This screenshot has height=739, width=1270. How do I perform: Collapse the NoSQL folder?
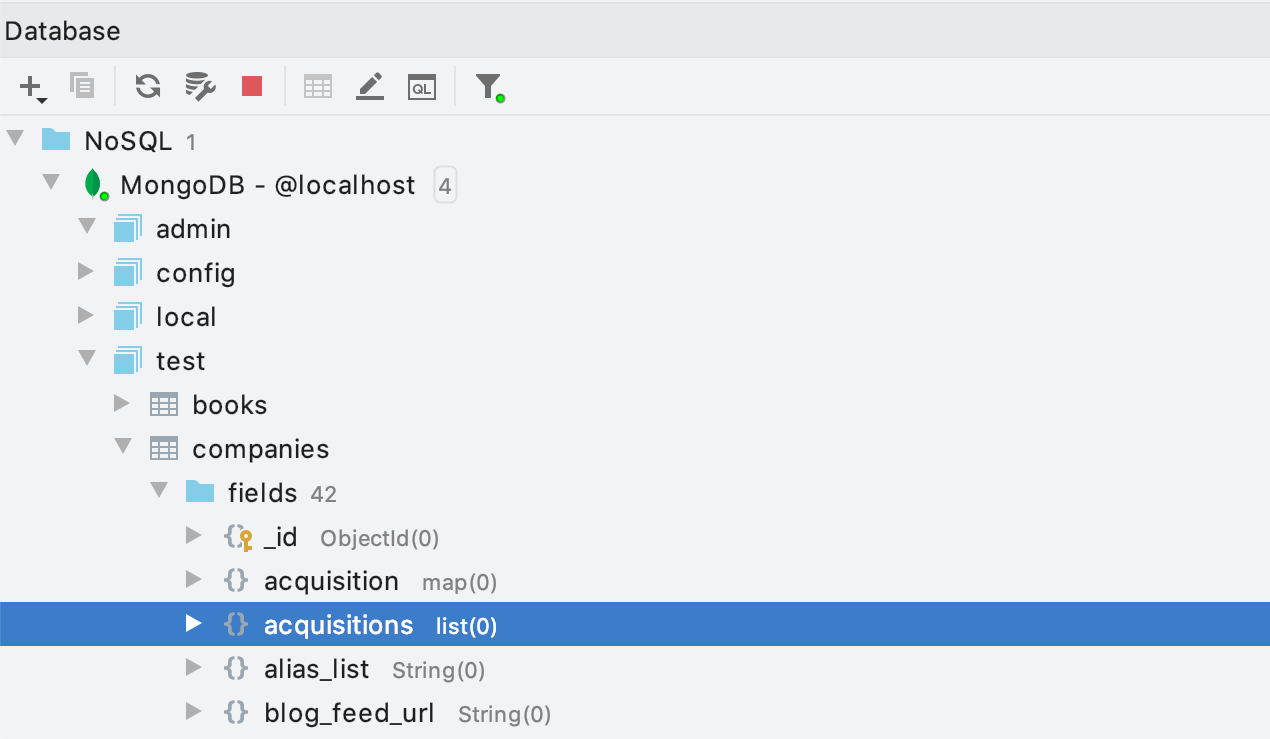click(x=15, y=140)
